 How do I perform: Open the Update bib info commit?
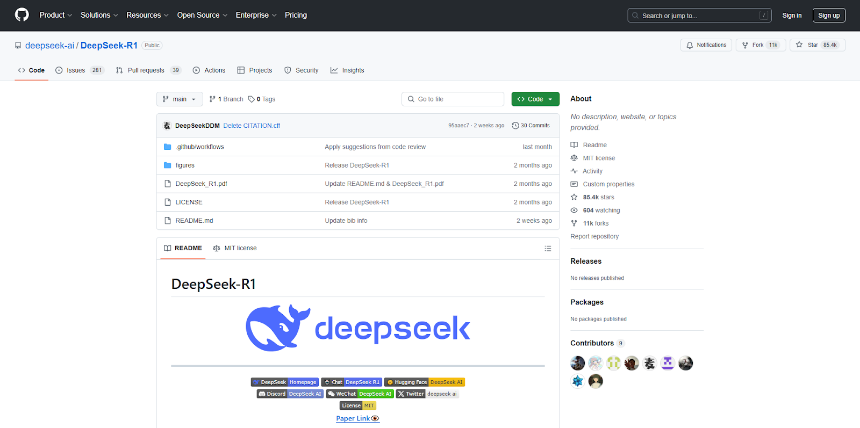[x=346, y=221]
